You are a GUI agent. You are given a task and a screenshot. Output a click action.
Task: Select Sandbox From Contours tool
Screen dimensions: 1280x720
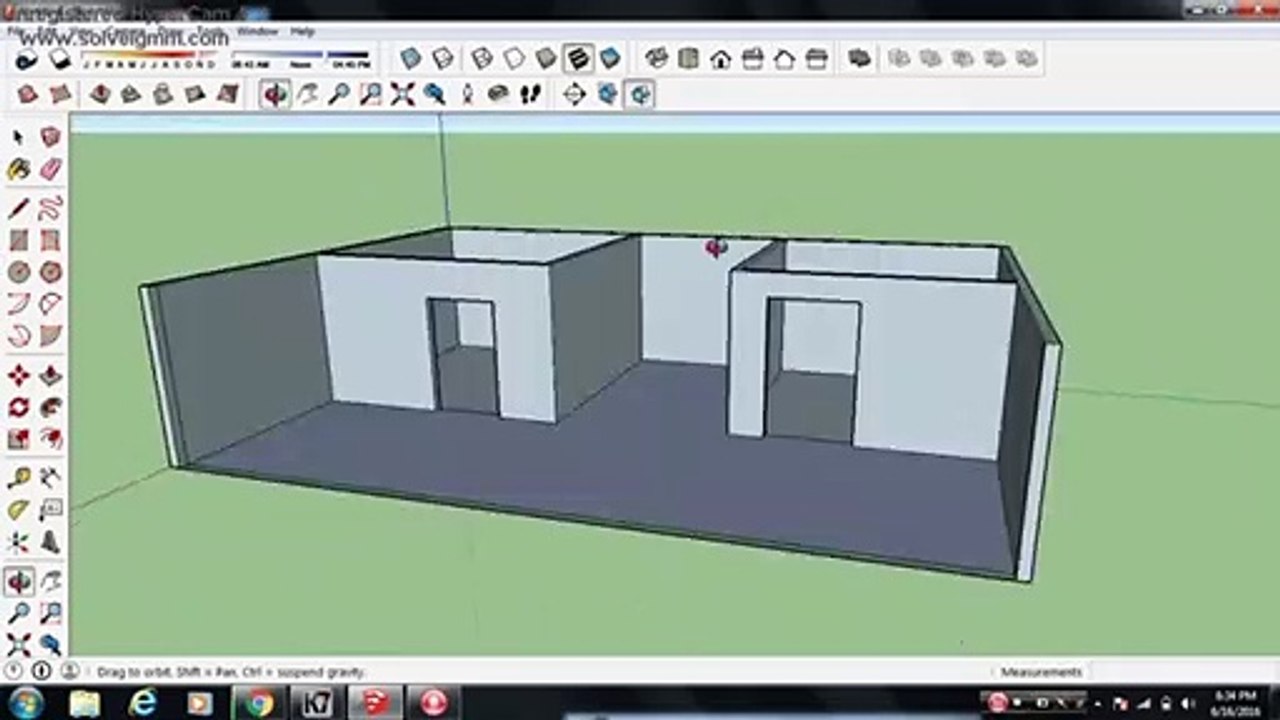(x=28, y=94)
